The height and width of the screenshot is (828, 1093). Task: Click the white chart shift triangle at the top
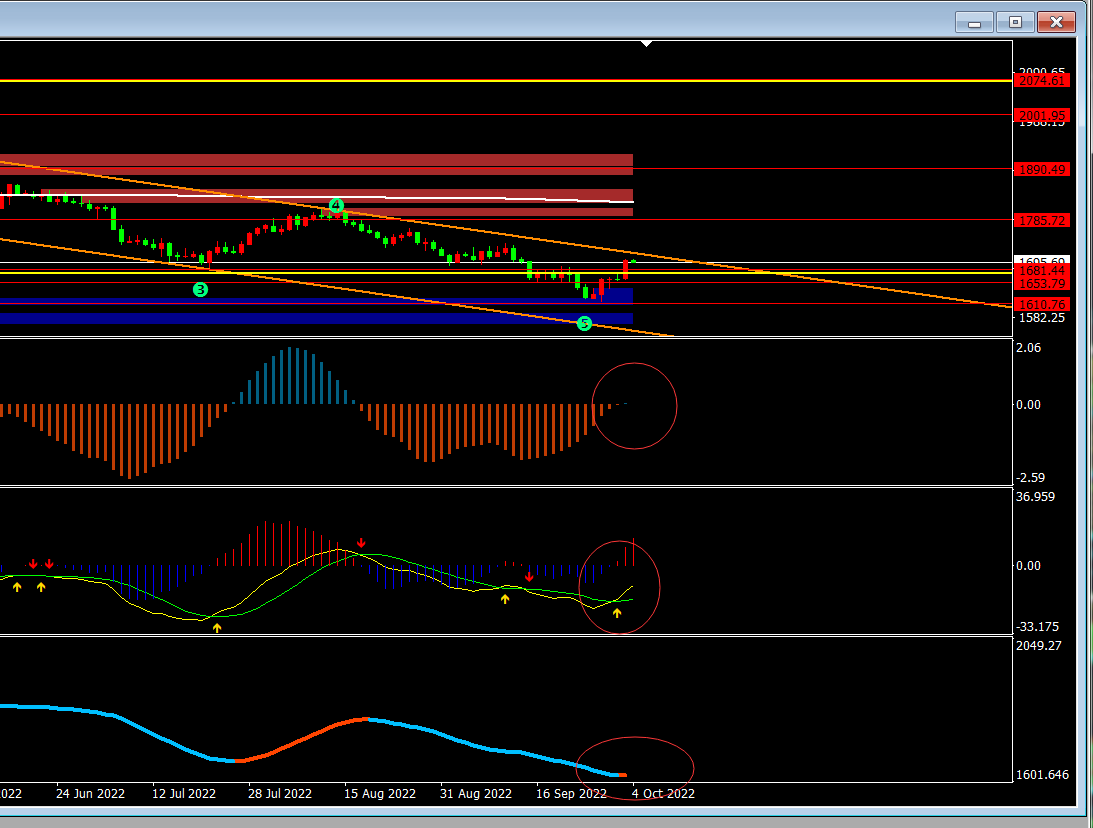647,44
